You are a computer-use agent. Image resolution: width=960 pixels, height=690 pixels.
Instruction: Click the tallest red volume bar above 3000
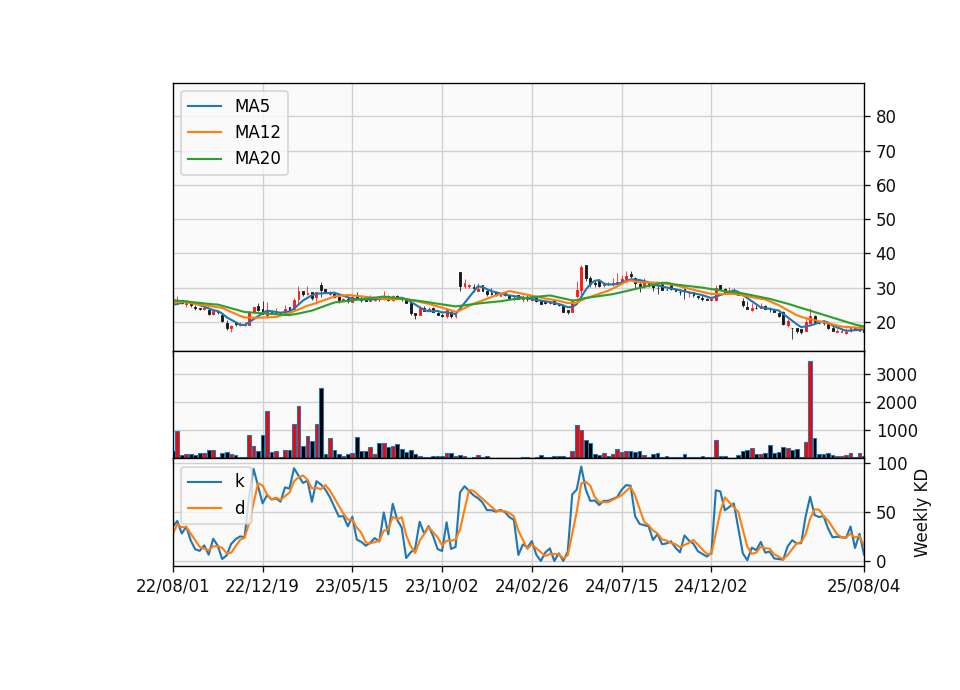[x=810, y=410]
